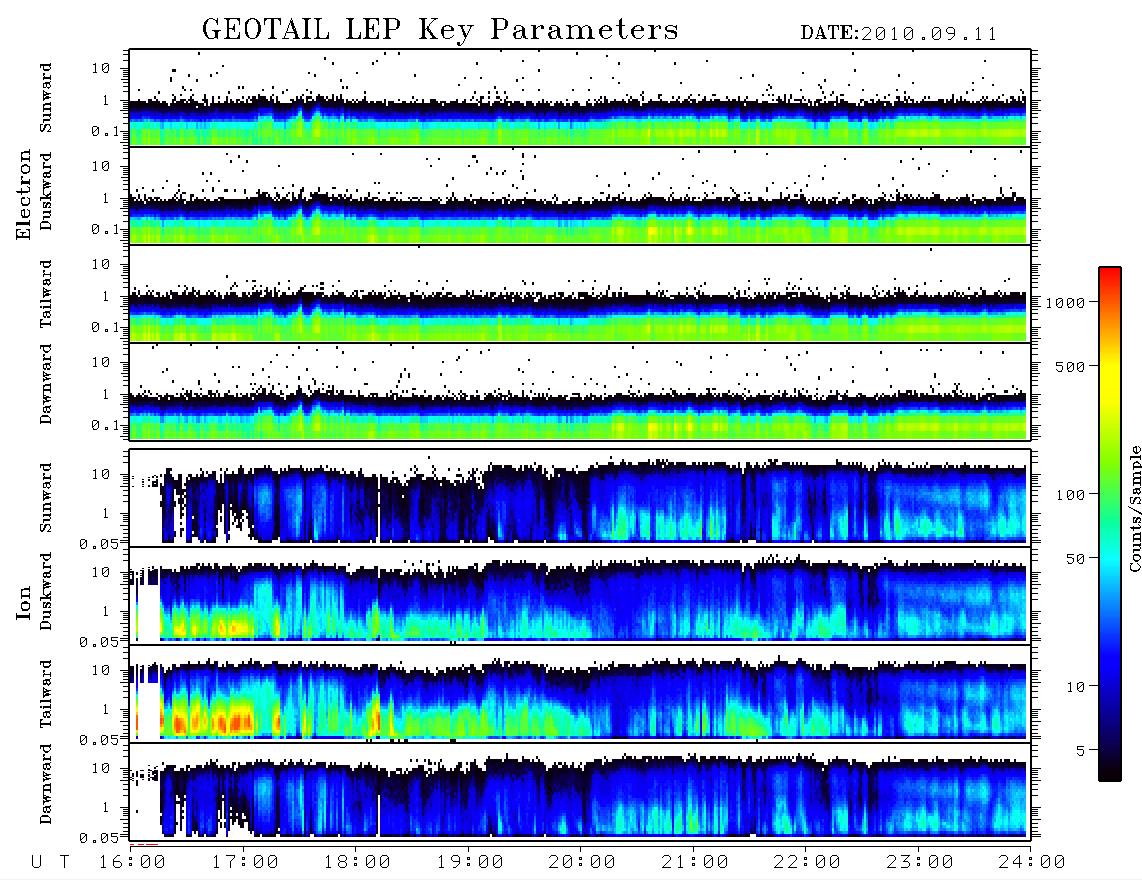
Task: Select the Electron Dawnward panel label
Action: click(x=46, y=385)
